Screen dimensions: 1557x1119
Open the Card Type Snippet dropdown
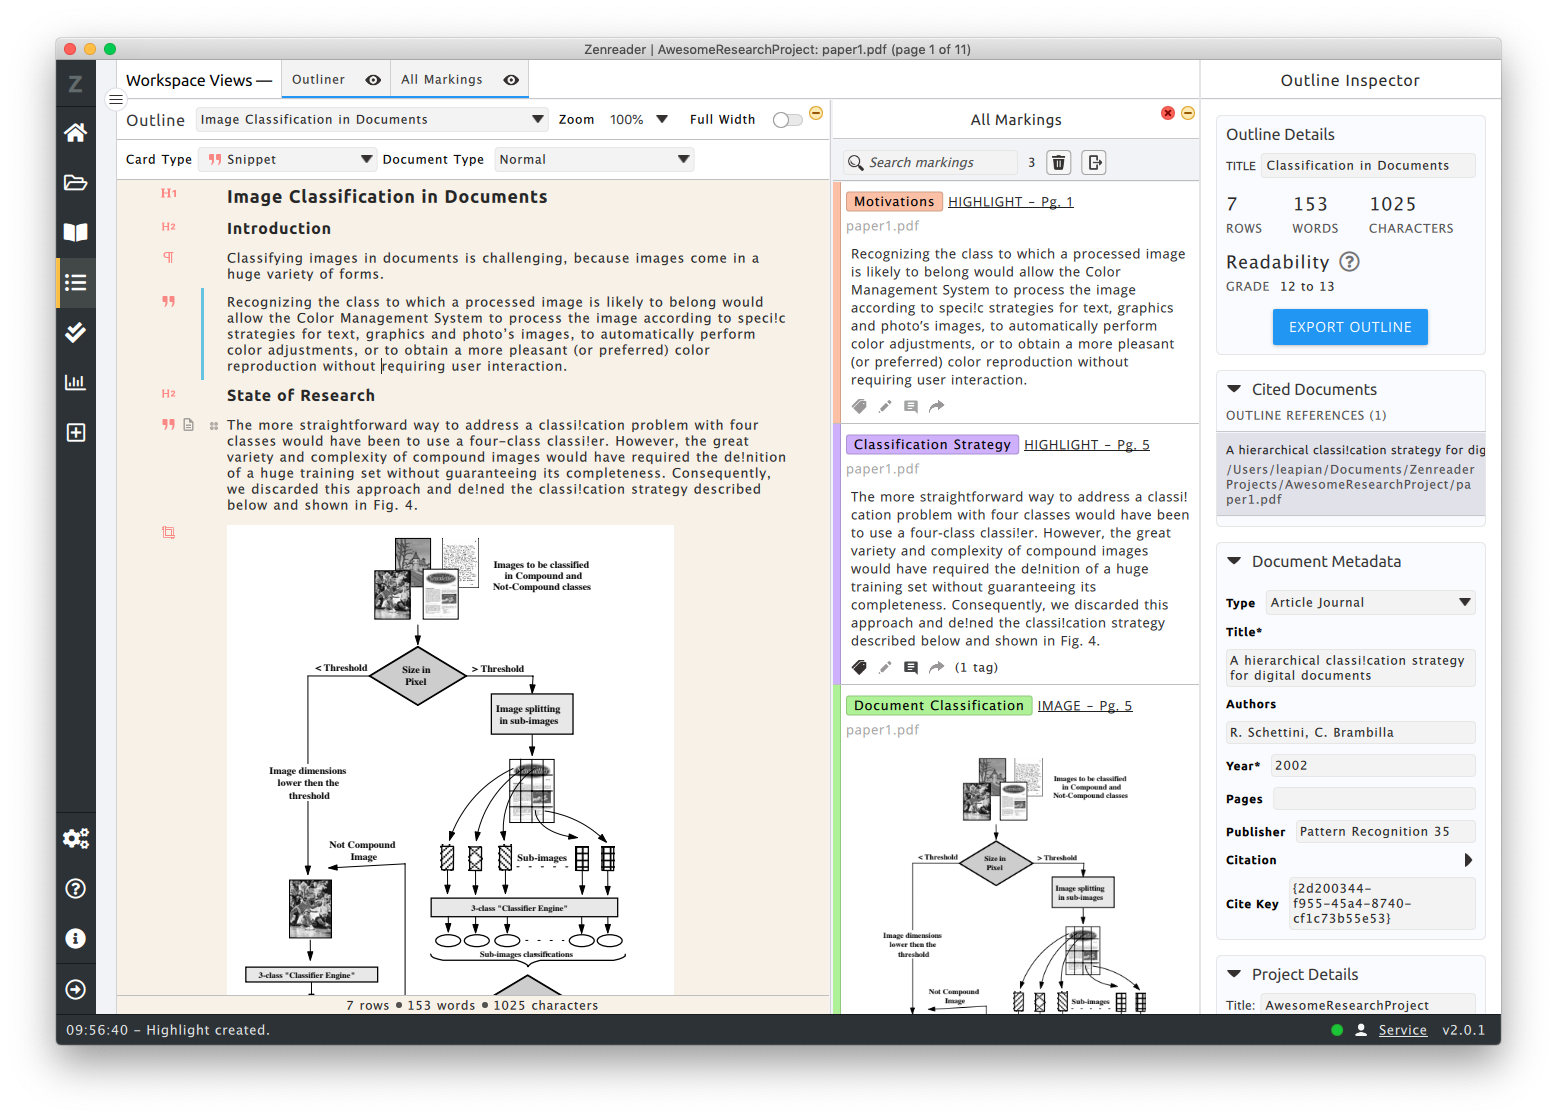288,159
